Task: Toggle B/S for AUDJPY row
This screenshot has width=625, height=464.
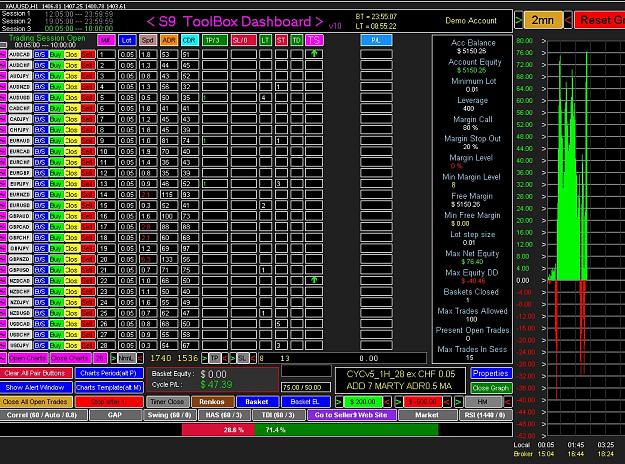Action: point(40,75)
